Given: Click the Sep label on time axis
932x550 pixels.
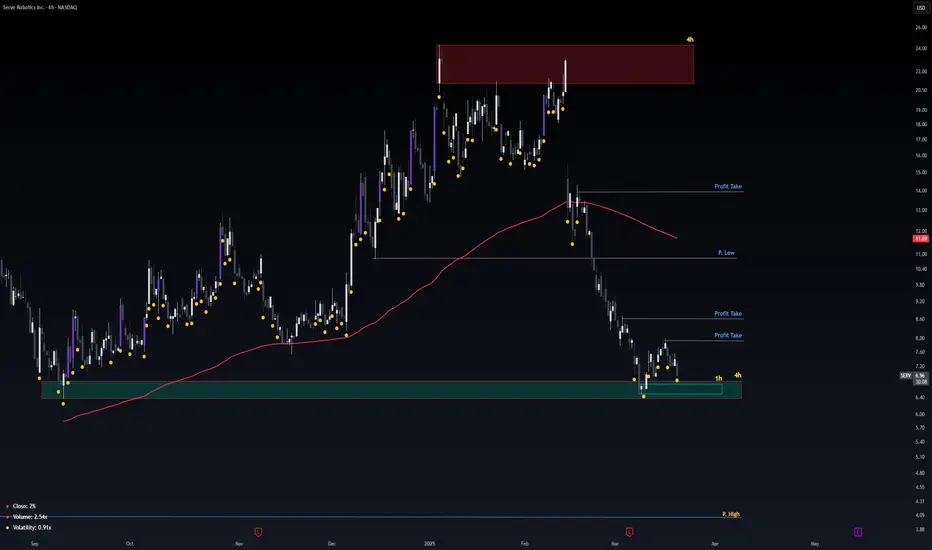Looking at the screenshot, I should [34, 543].
